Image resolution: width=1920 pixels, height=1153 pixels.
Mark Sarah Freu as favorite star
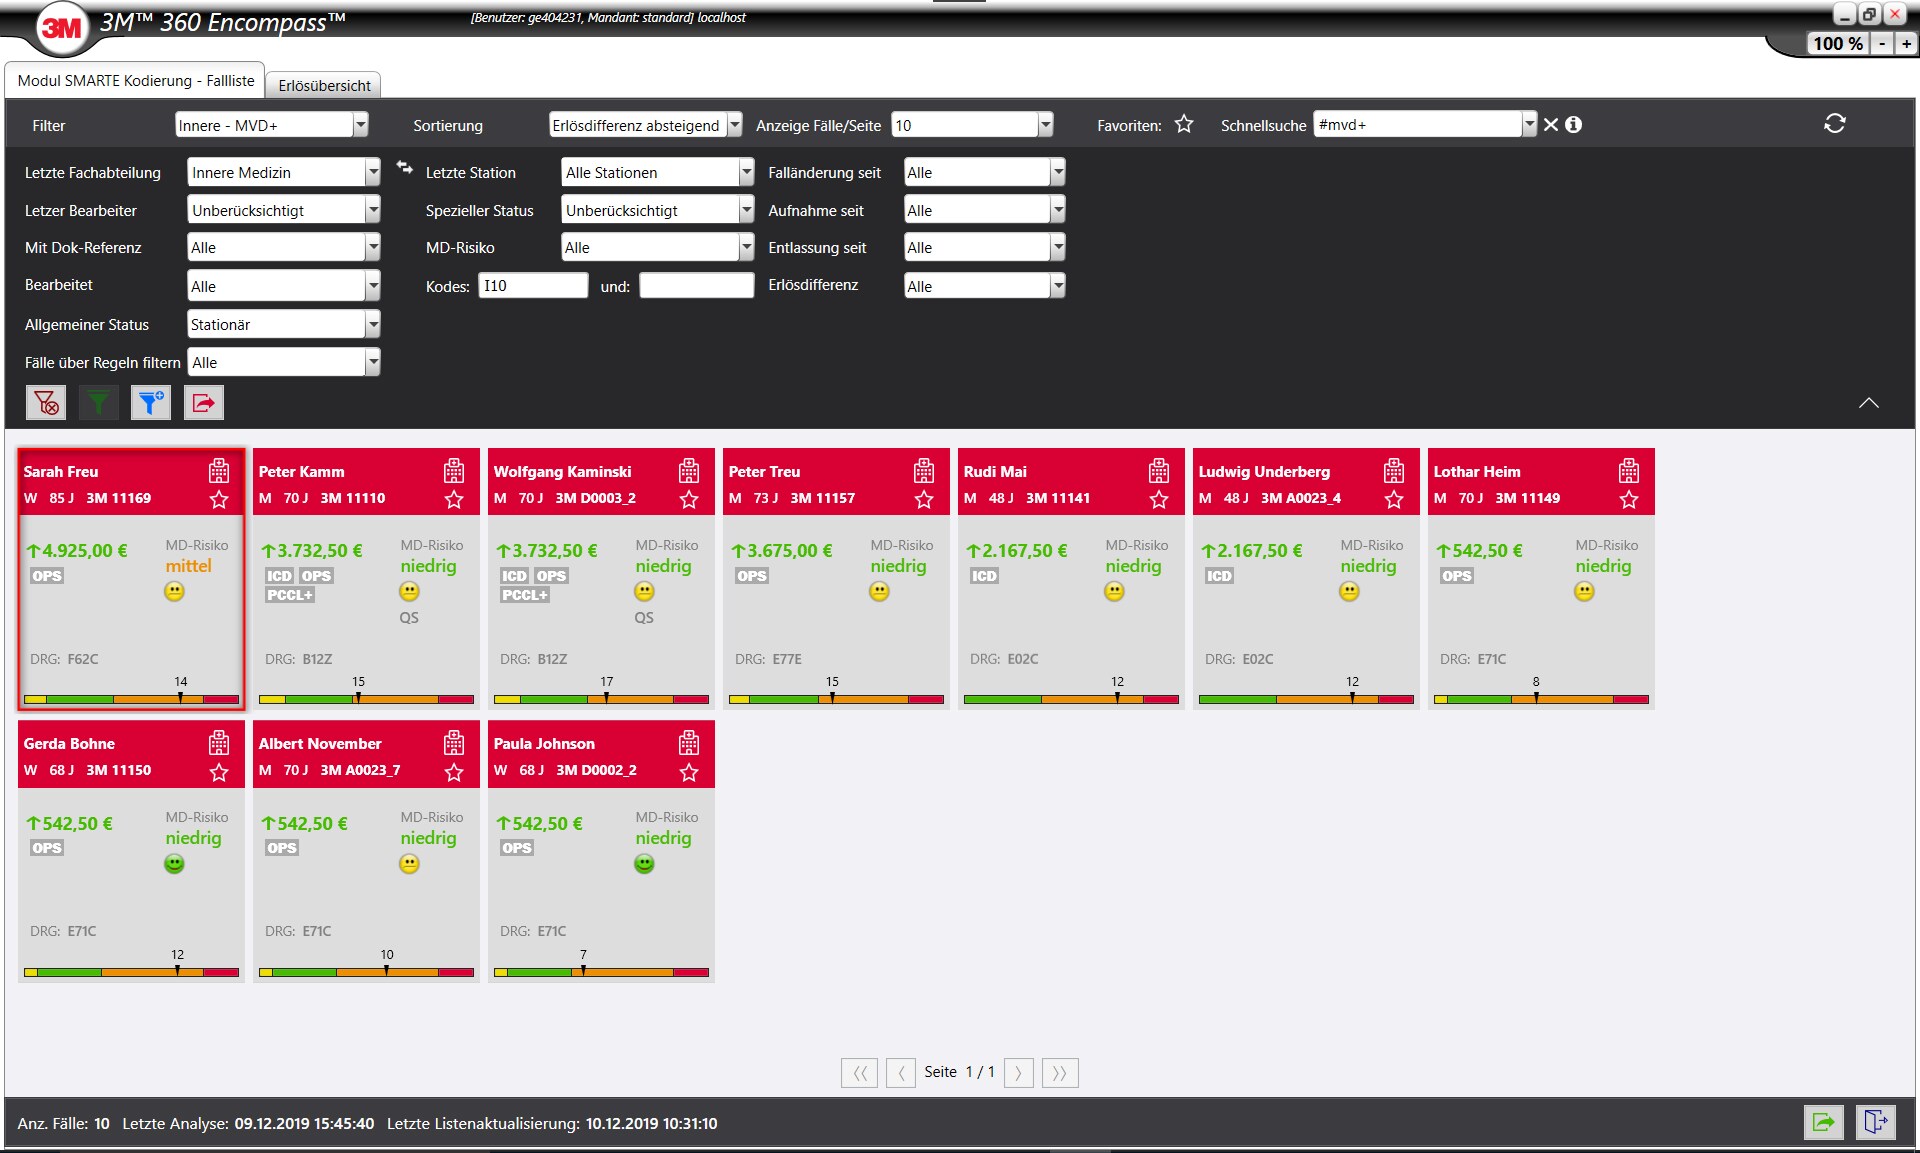point(219,499)
